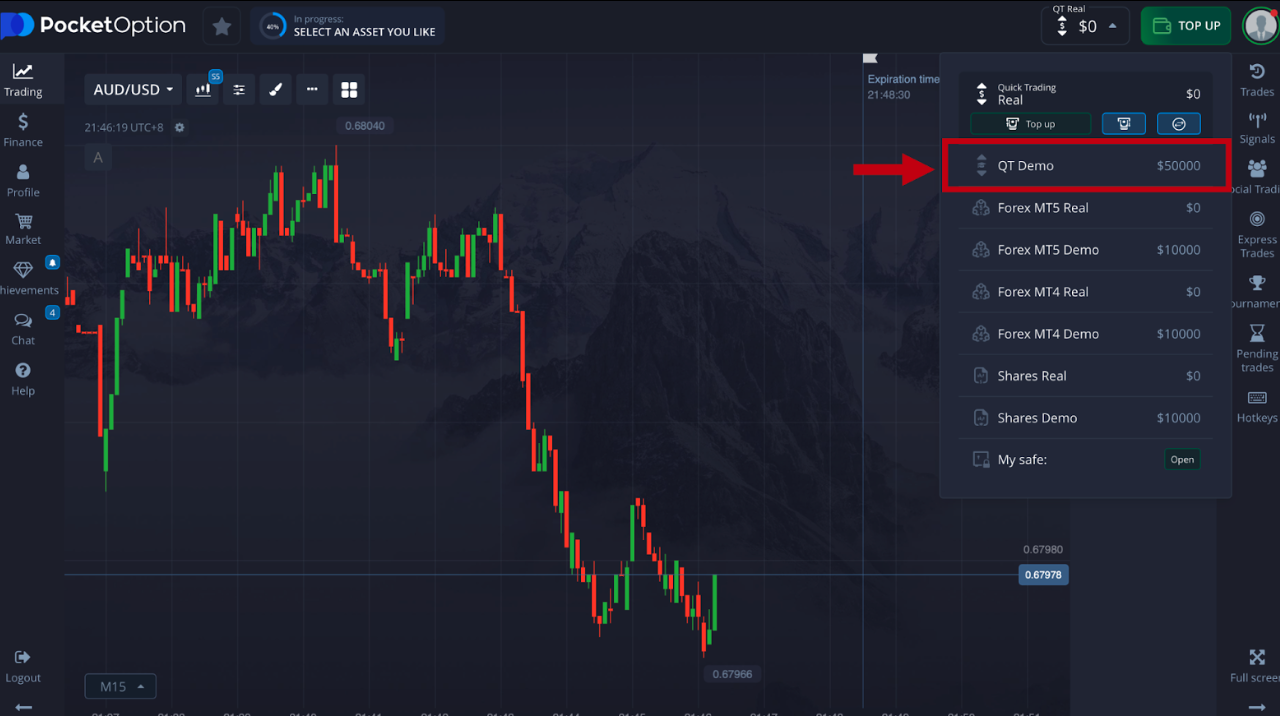Open My safe with Open button

(1182, 460)
